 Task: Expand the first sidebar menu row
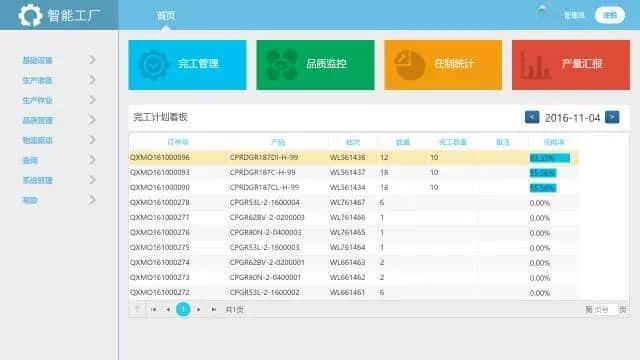click(59, 60)
